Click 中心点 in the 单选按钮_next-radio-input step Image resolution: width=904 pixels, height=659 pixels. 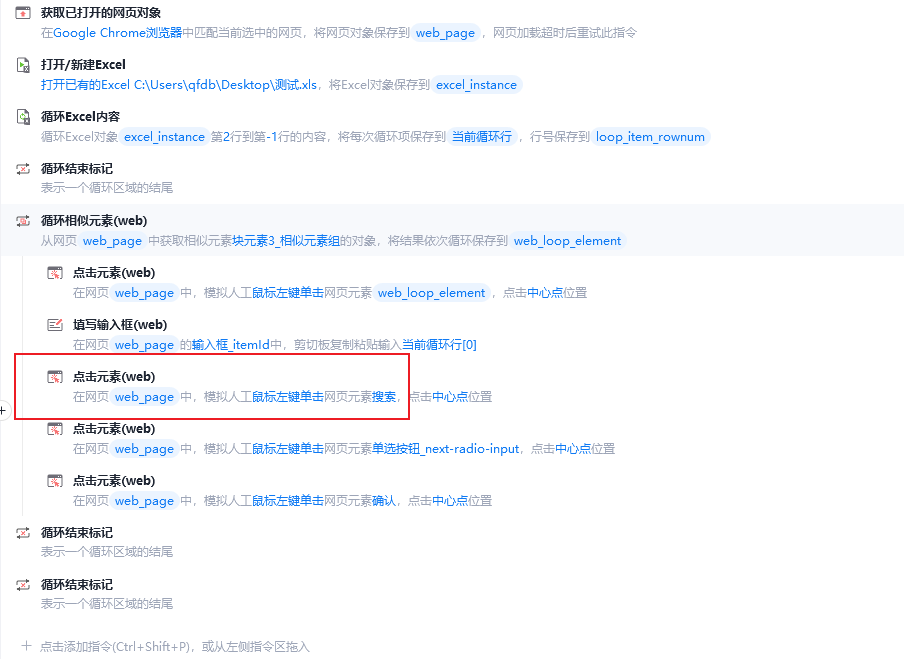coord(573,449)
